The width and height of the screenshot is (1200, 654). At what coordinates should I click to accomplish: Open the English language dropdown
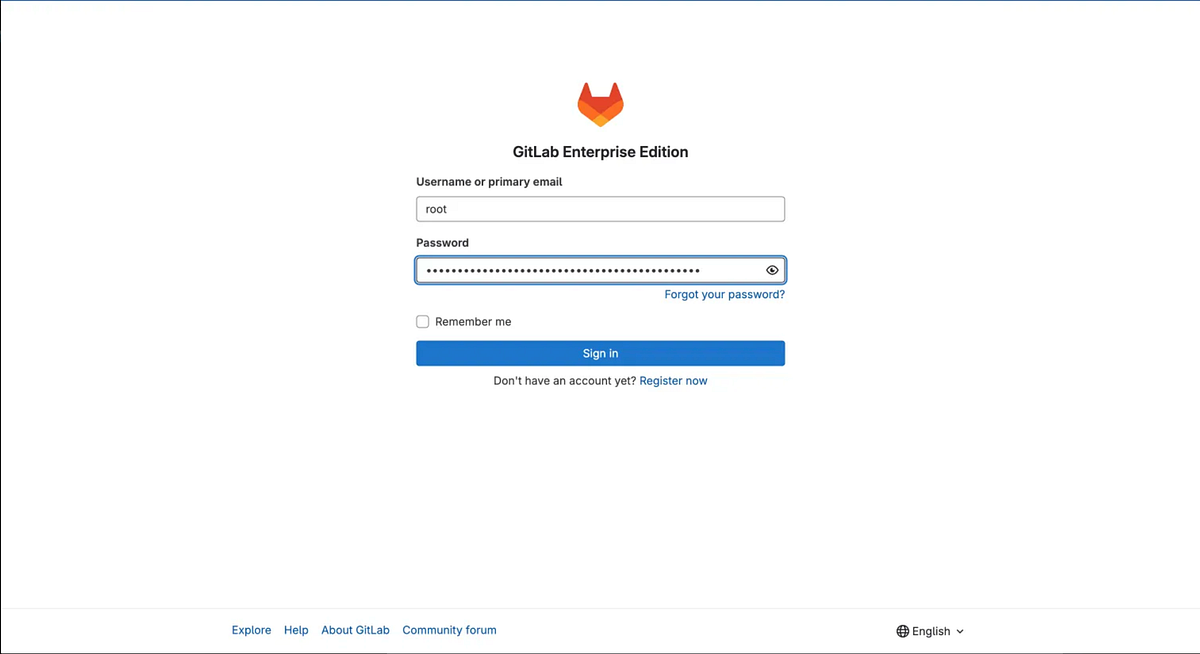[x=930, y=631]
